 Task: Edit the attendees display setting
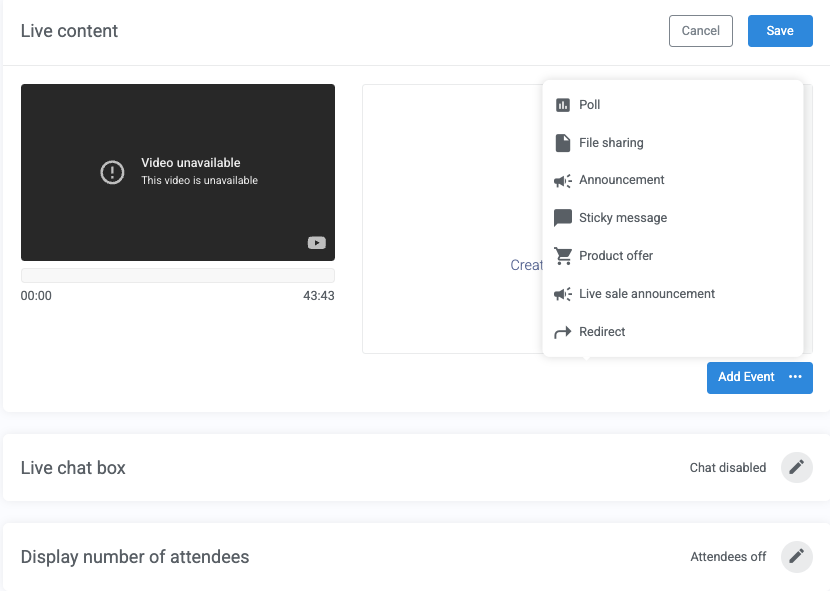[796, 556]
